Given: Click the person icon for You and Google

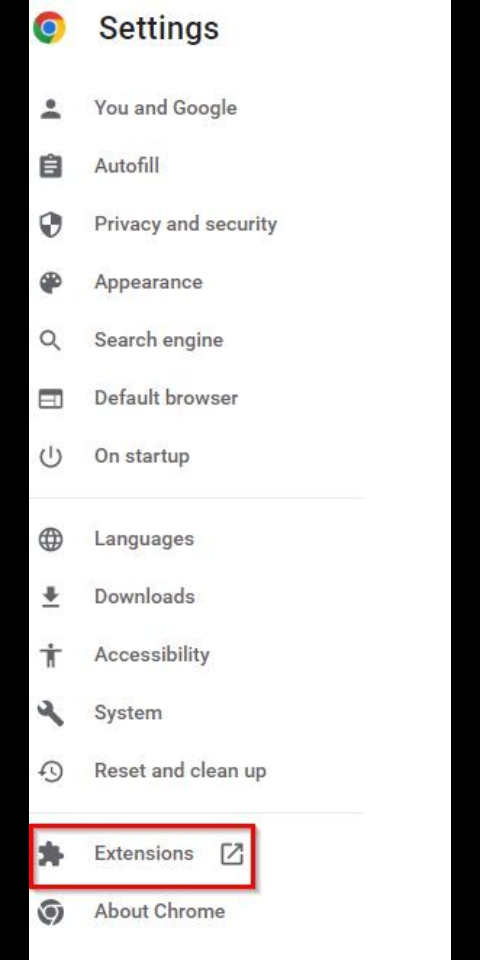Looking at the screenshot, I should pos(50,108).
